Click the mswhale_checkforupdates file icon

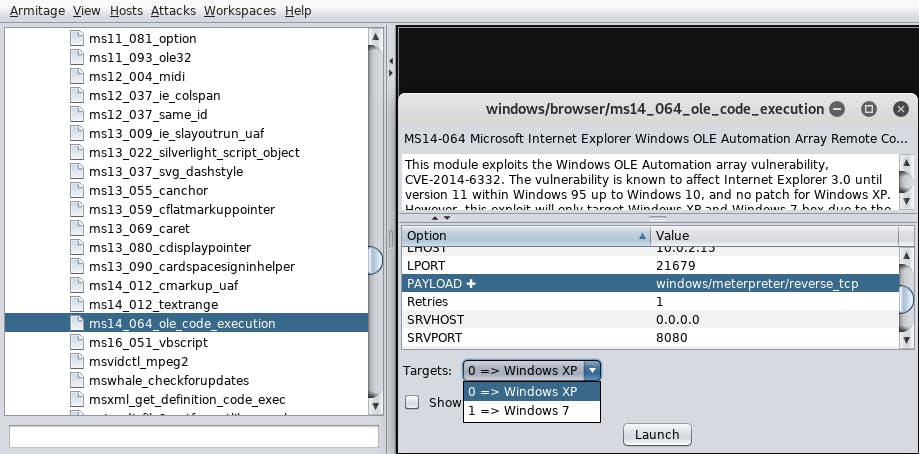(77, 380)
